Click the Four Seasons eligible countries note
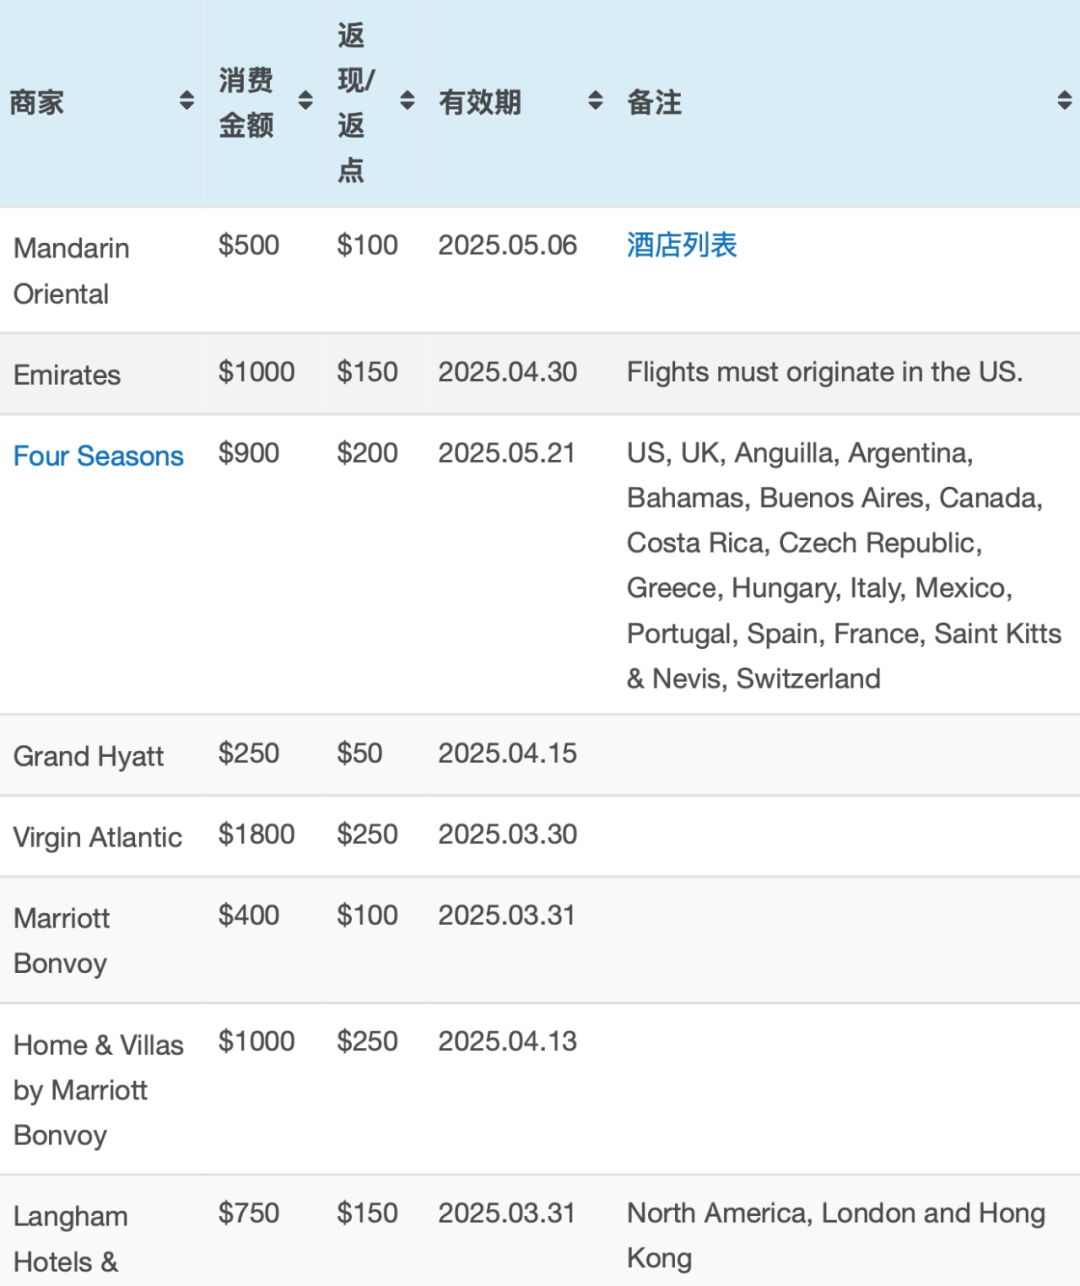 pyautogui.click(x=844, y=566)
